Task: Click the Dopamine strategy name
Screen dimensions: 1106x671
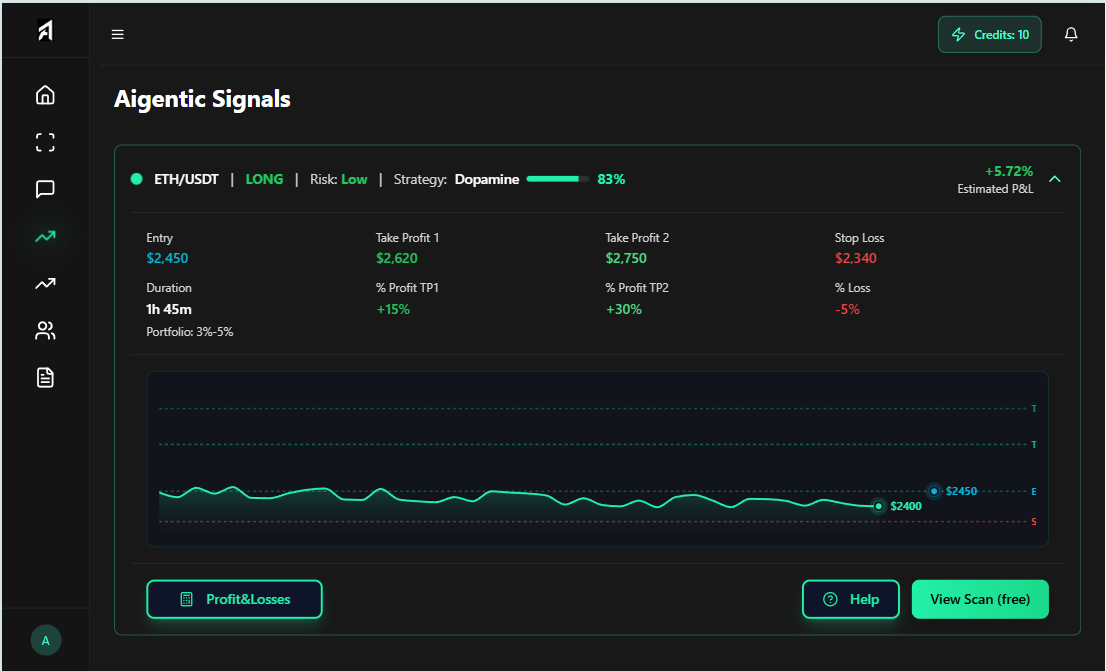Action: (487, 179)
